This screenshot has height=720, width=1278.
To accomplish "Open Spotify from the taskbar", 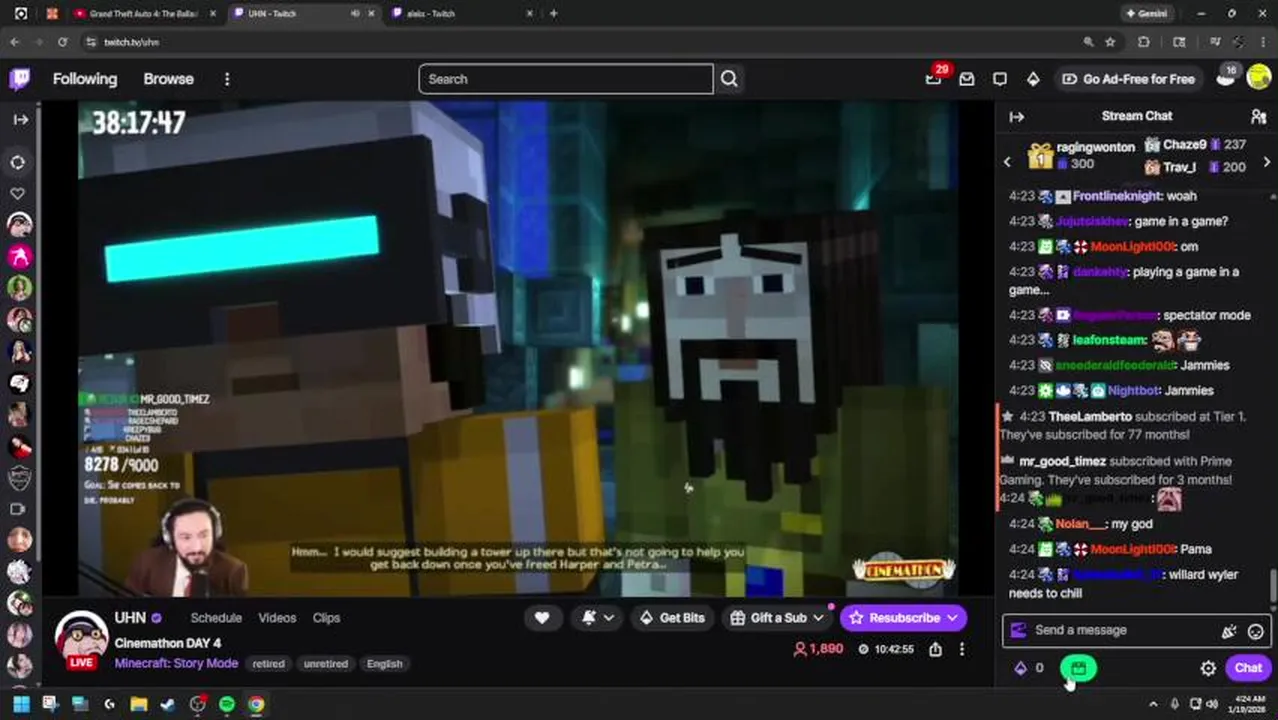I will [227, 704].
